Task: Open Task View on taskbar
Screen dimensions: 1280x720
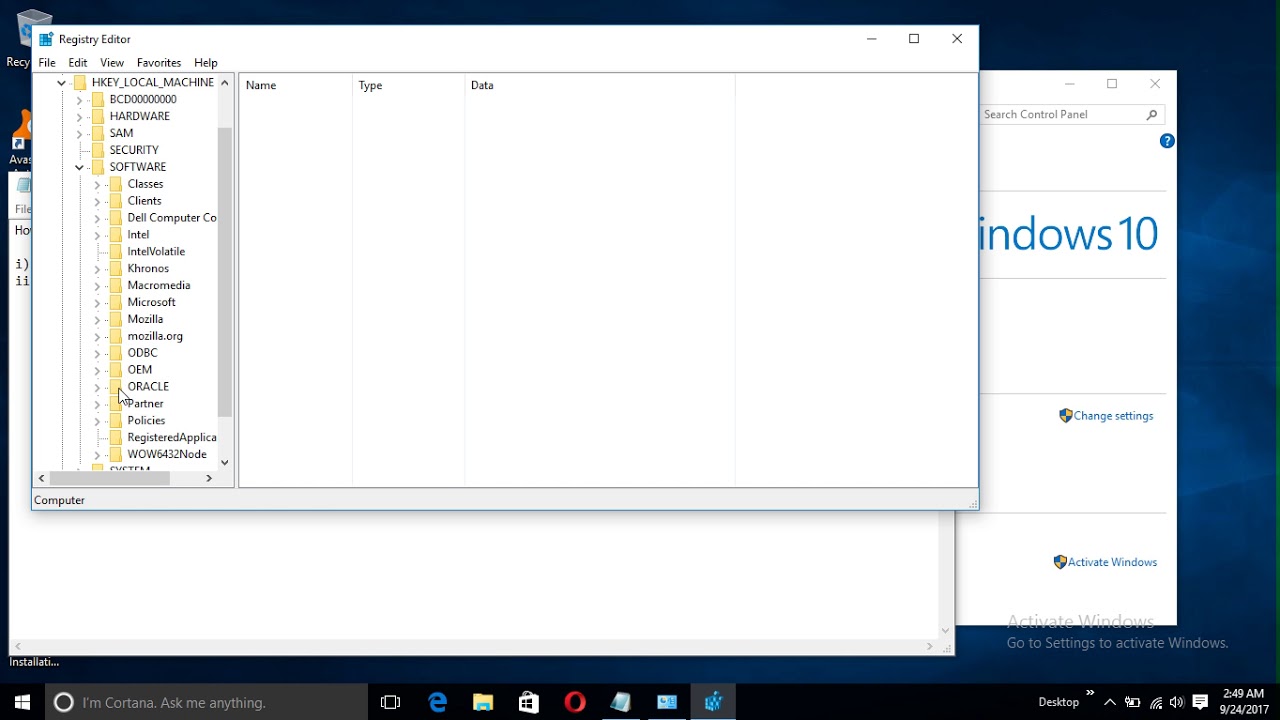Action: pyautogui.click(x=391, y=703)
